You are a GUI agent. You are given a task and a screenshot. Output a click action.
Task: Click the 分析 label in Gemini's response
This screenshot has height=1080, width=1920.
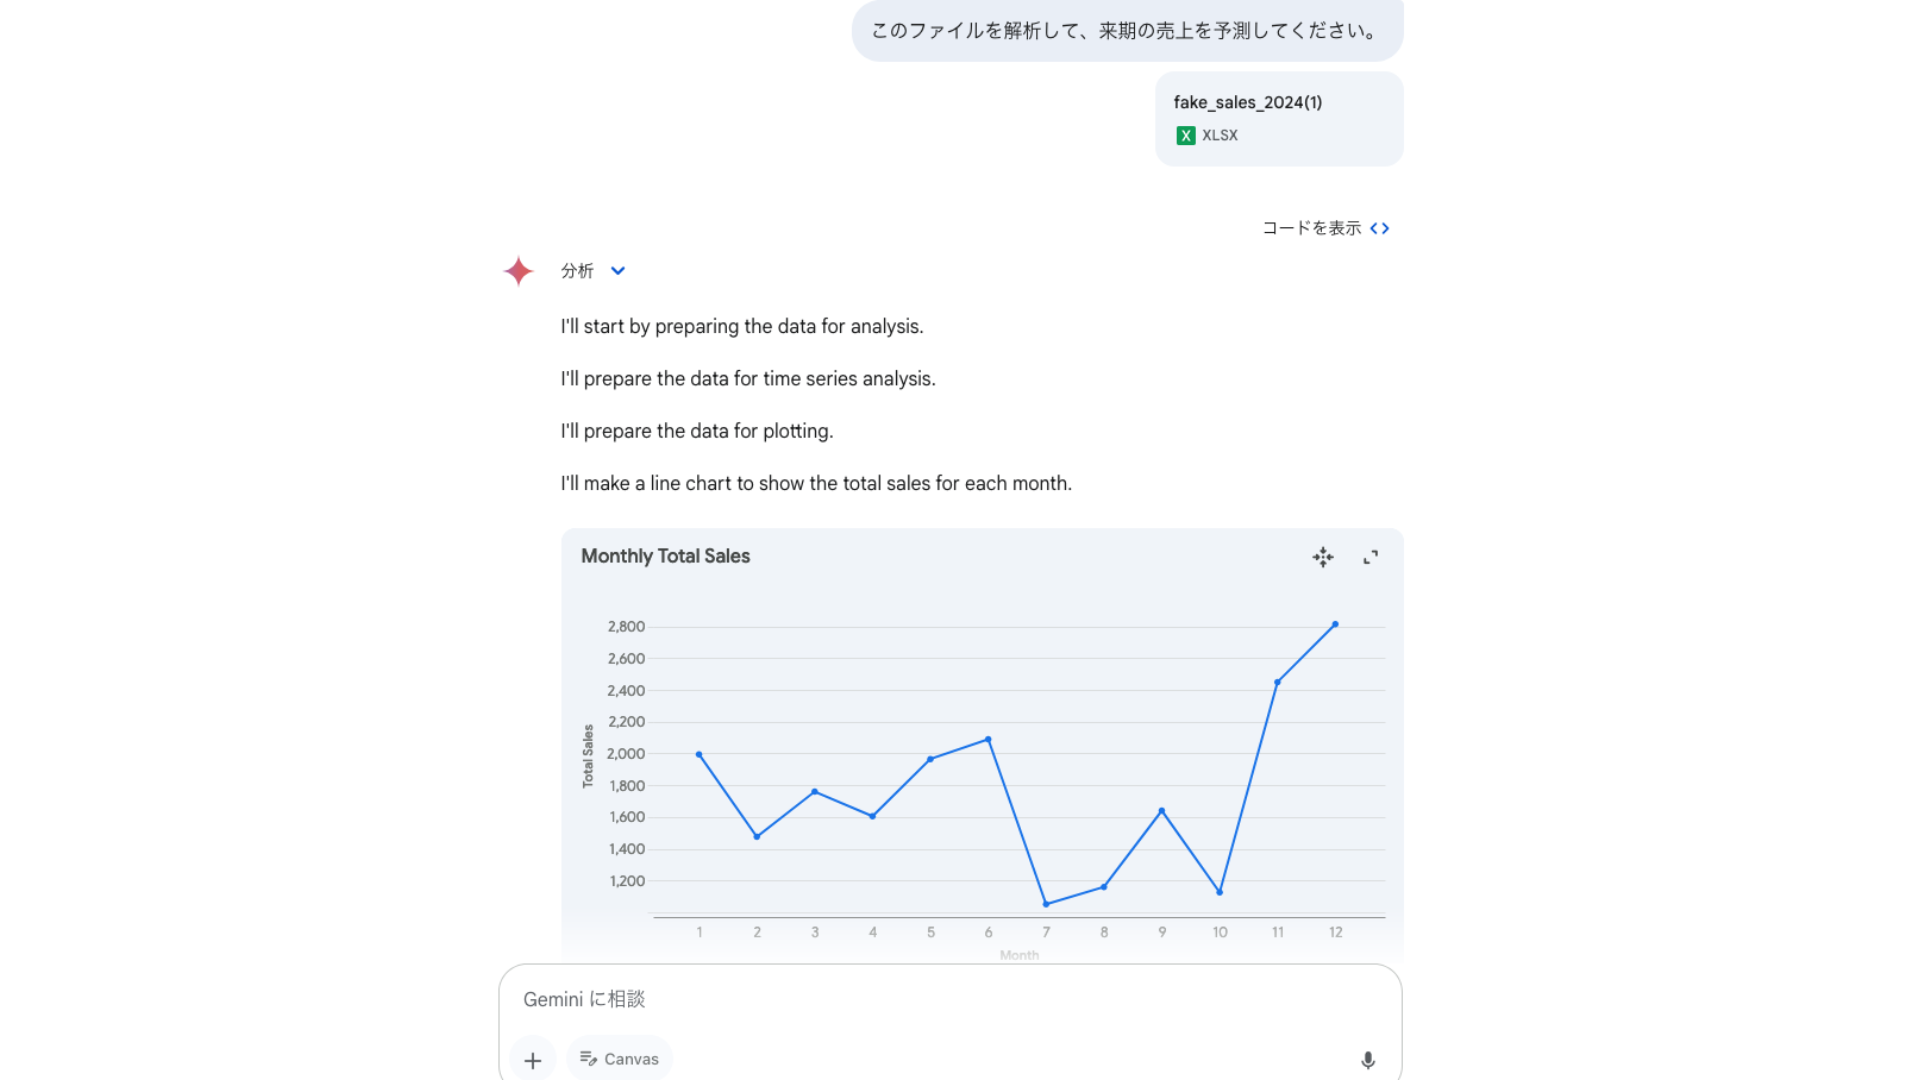coord(578,271)
